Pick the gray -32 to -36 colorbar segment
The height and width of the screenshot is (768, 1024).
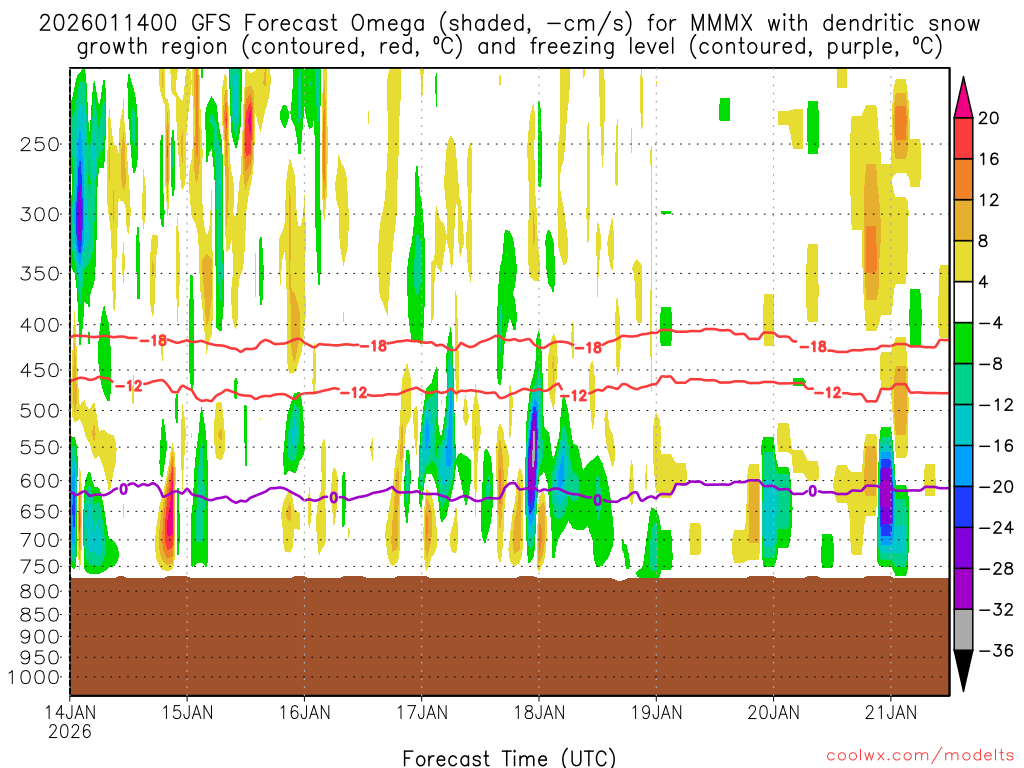[963, 630]
